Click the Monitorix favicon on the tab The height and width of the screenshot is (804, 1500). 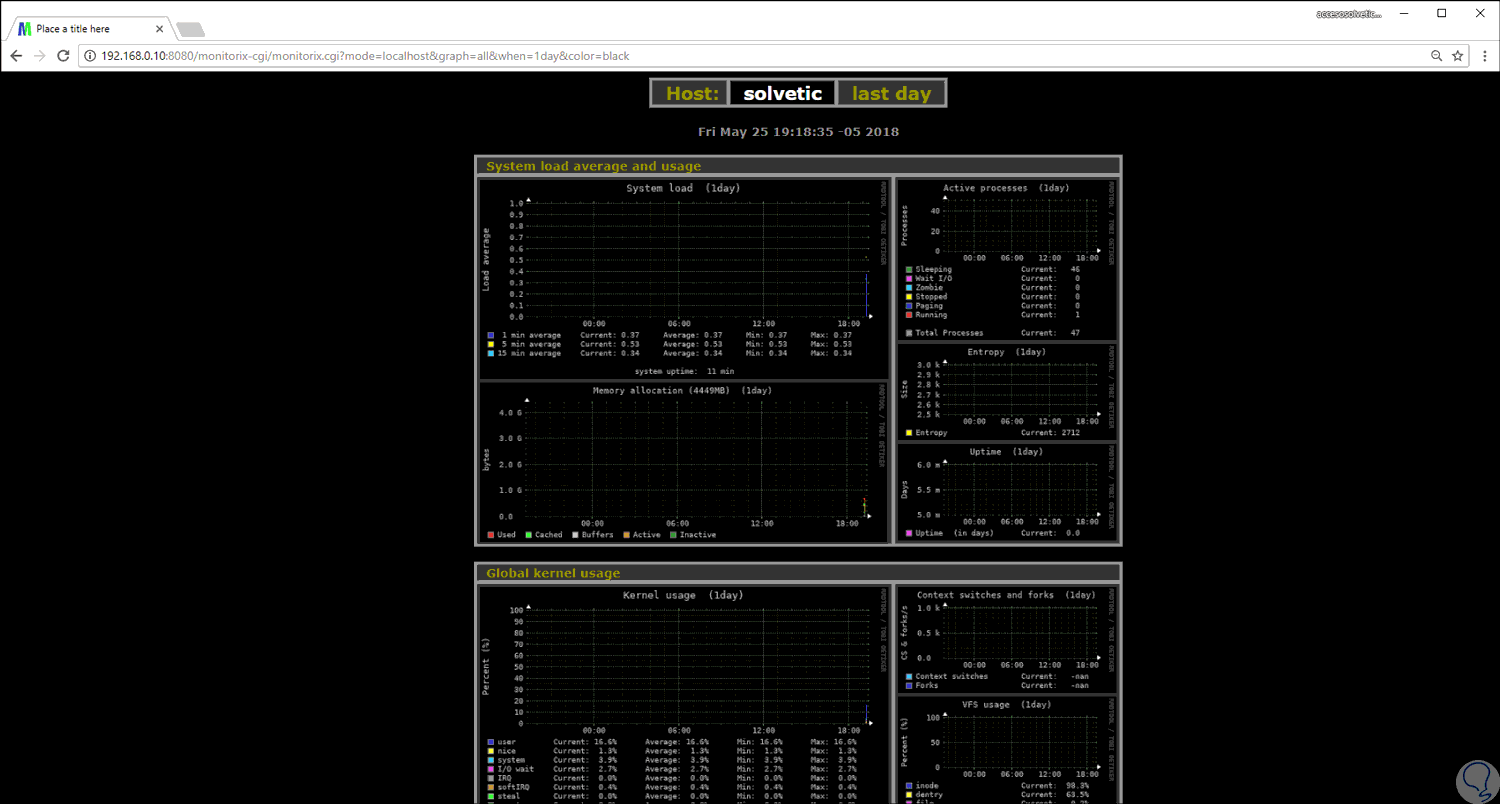click(25, 29)
